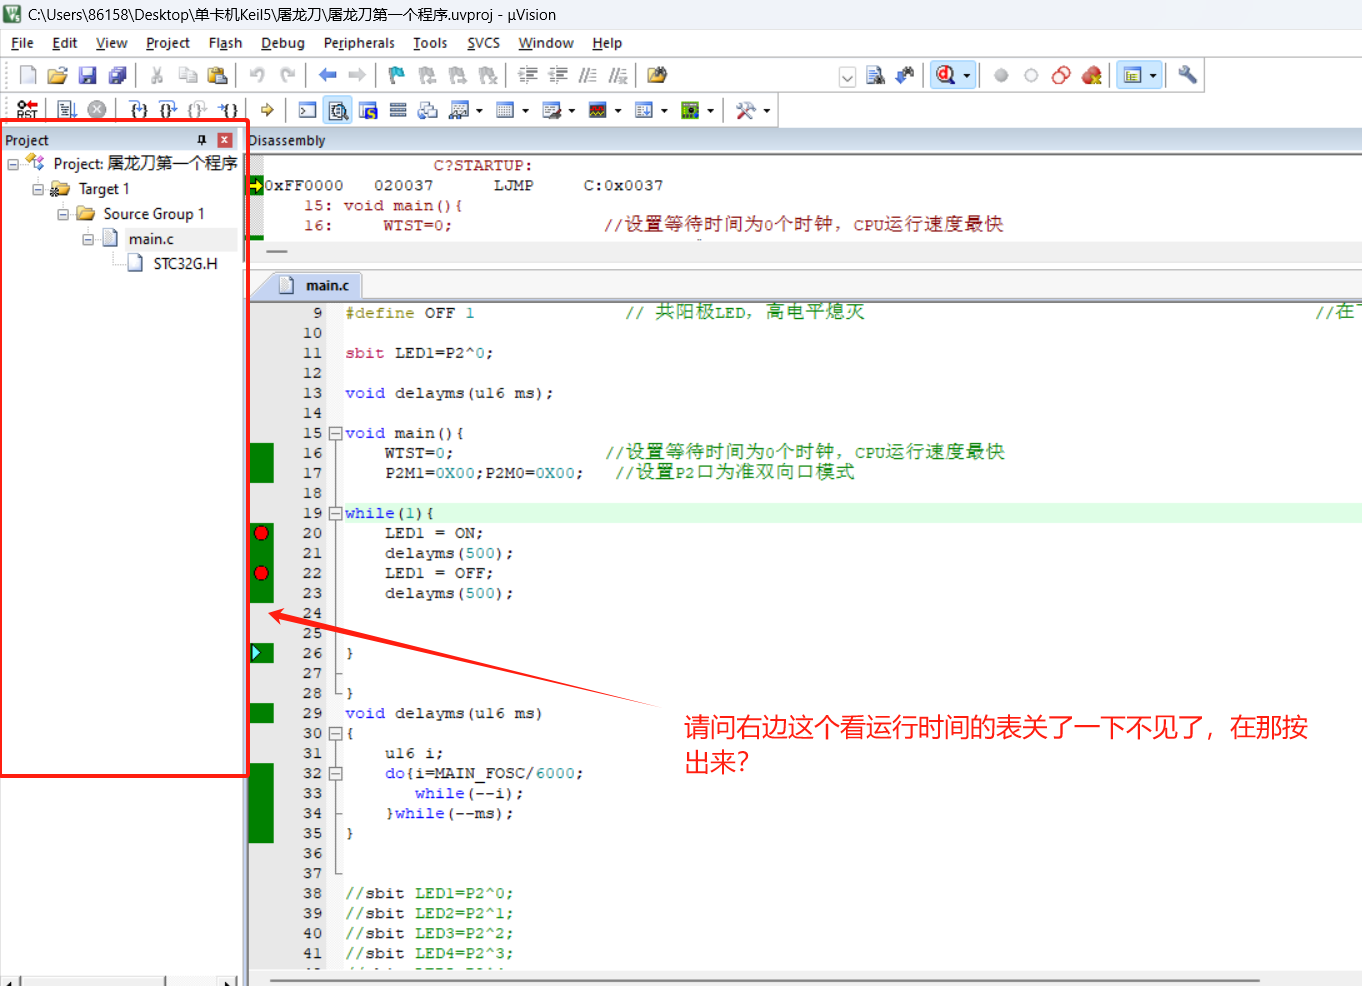
Task: Open the Serial Windows dropdown arrow
Action: point(572,110)
